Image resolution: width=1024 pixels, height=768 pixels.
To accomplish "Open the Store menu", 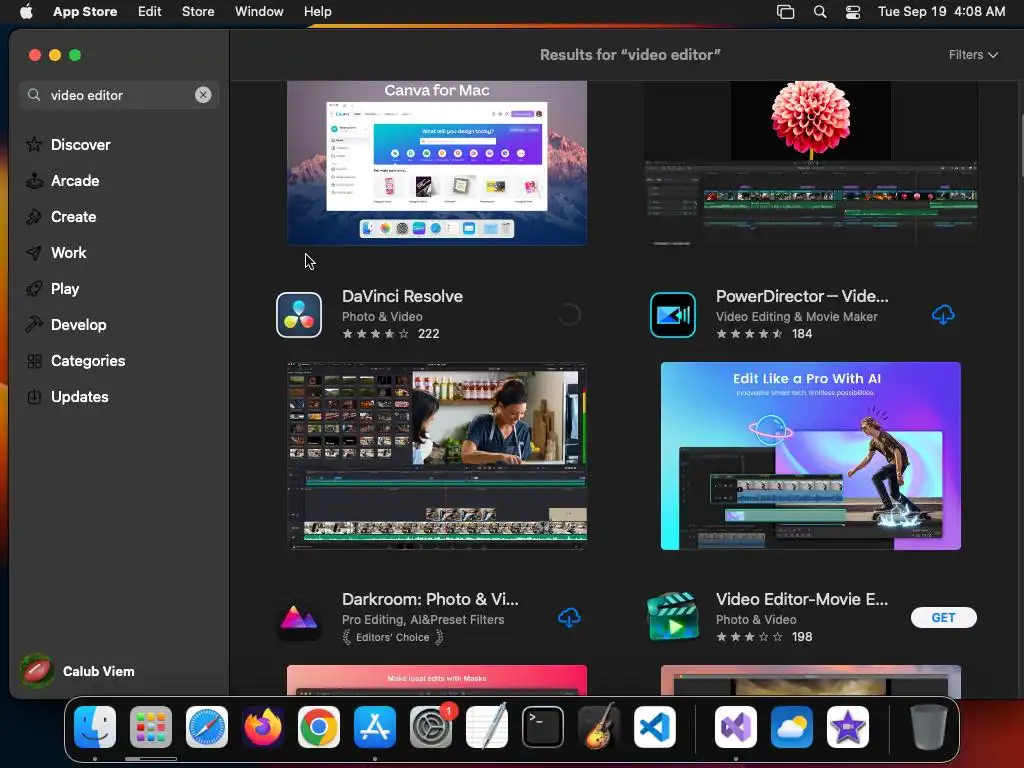I will coord(198,12).
